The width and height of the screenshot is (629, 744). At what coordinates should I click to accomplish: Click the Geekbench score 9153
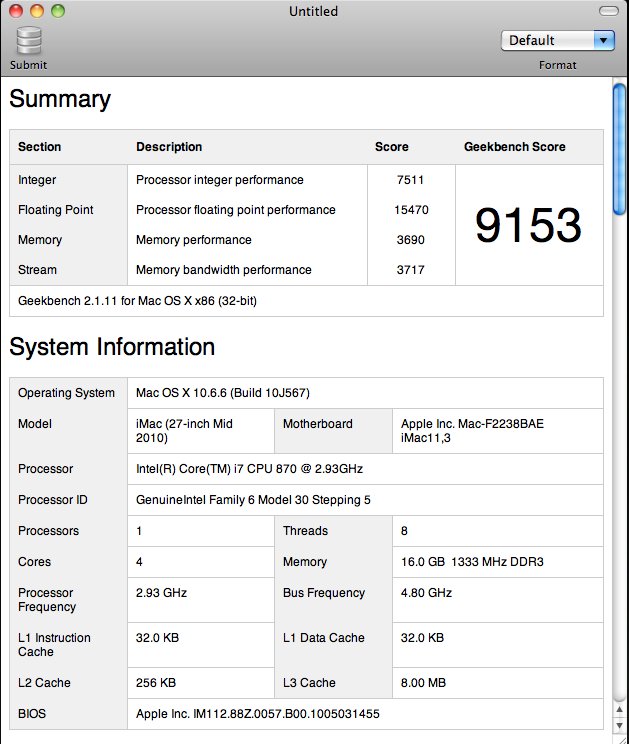(528, 225)
